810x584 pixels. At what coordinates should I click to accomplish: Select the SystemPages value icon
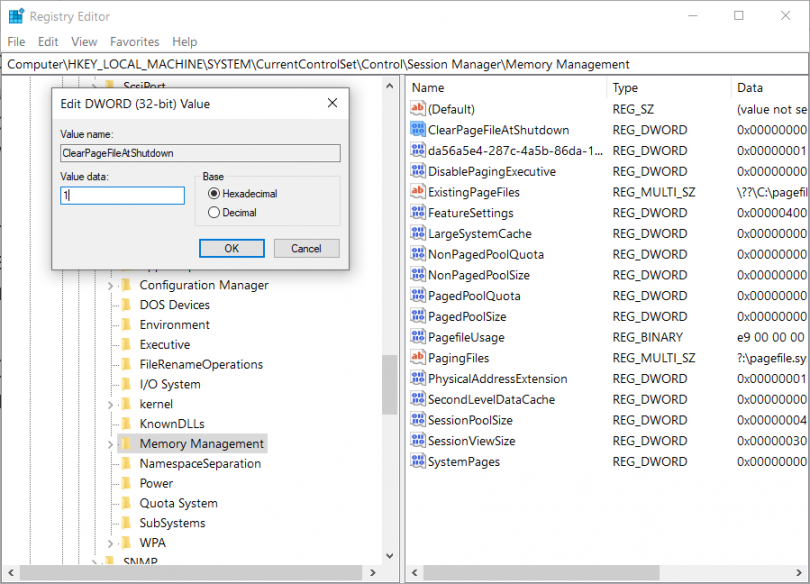click(418, 461)
